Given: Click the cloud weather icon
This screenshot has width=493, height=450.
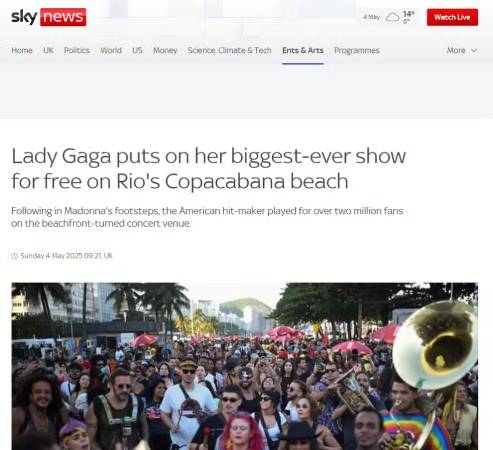Looking at the screenshot, I should point(392,17).
